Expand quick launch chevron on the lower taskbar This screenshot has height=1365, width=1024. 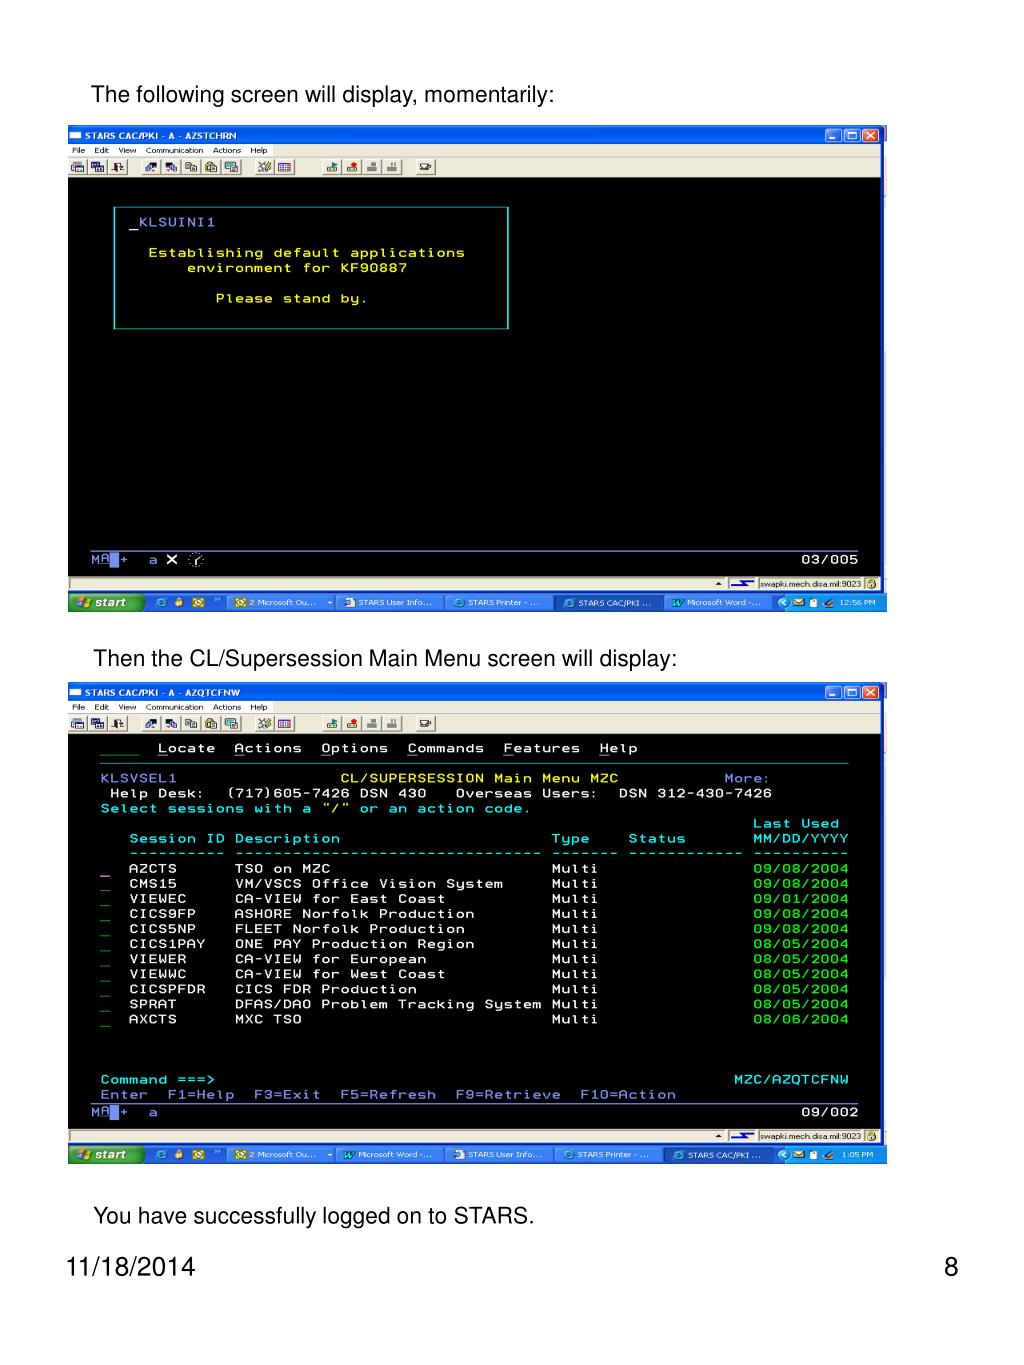pos(217,1153)
